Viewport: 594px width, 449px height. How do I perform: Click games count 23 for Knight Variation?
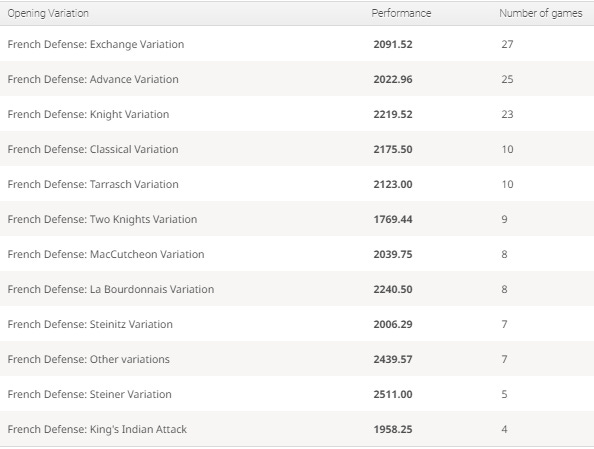[x=508, y=114]
